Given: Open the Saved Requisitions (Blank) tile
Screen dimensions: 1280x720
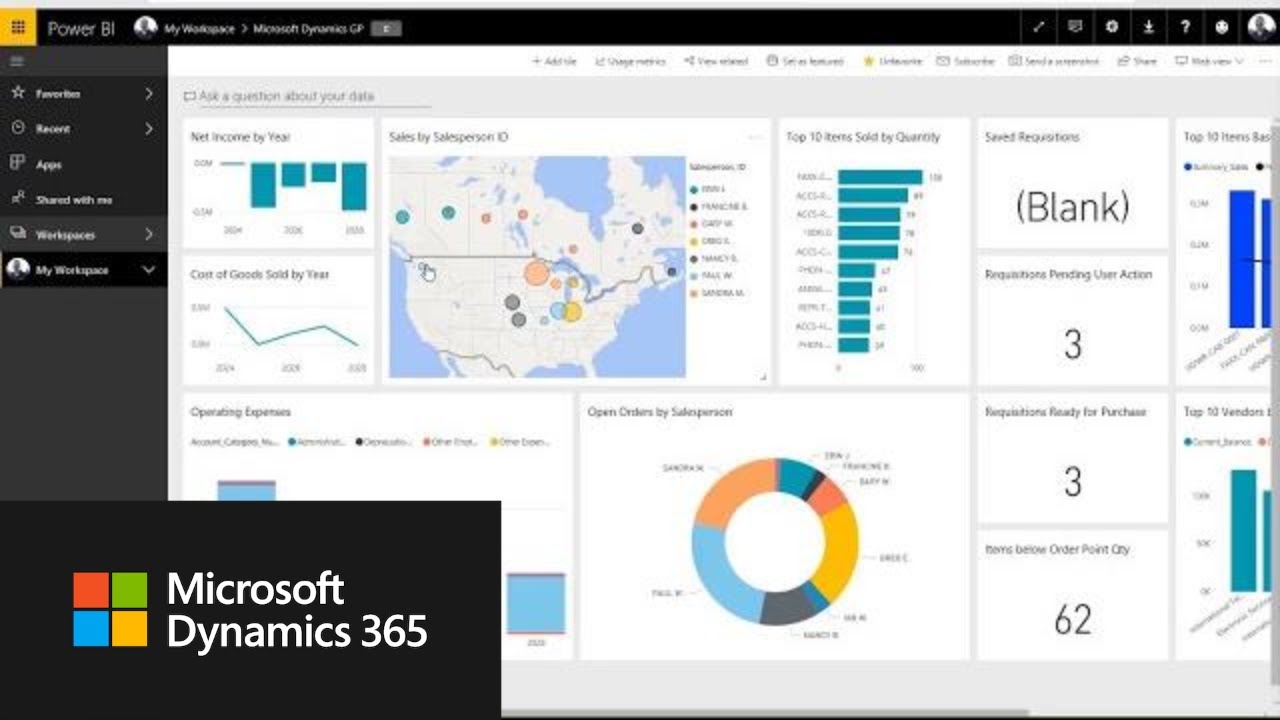Looking at the screenshot, I should pos(1072,183).
